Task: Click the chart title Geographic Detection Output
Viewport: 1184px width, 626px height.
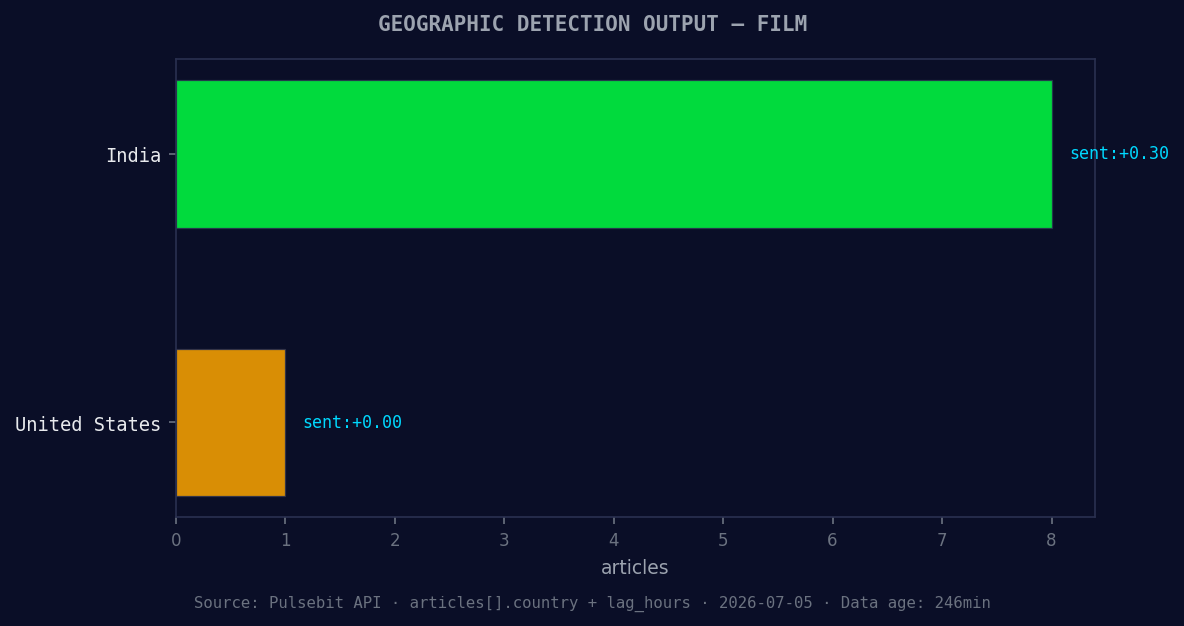Action: 593,24
